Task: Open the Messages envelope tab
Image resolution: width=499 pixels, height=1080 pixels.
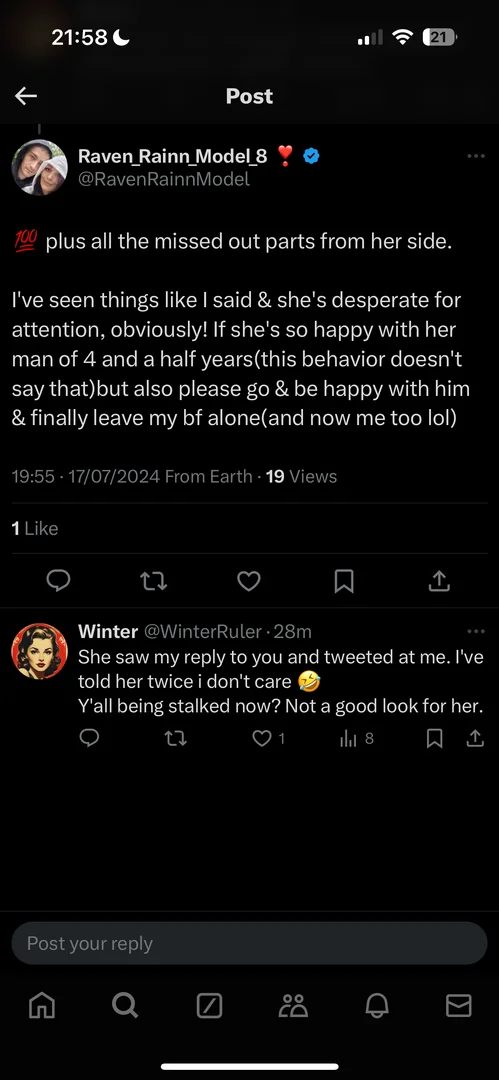Action: tap(458, 1006)
